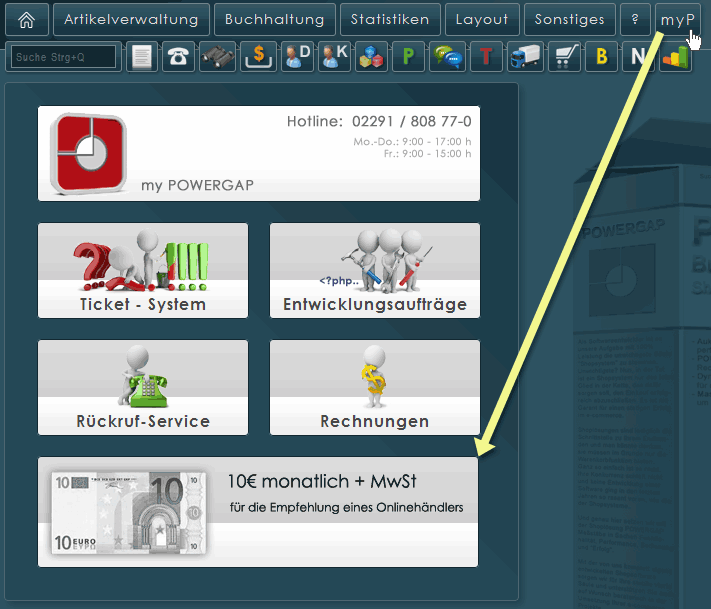
Task: Click the red POWERGAP logo
Action: tap(88, 154)
